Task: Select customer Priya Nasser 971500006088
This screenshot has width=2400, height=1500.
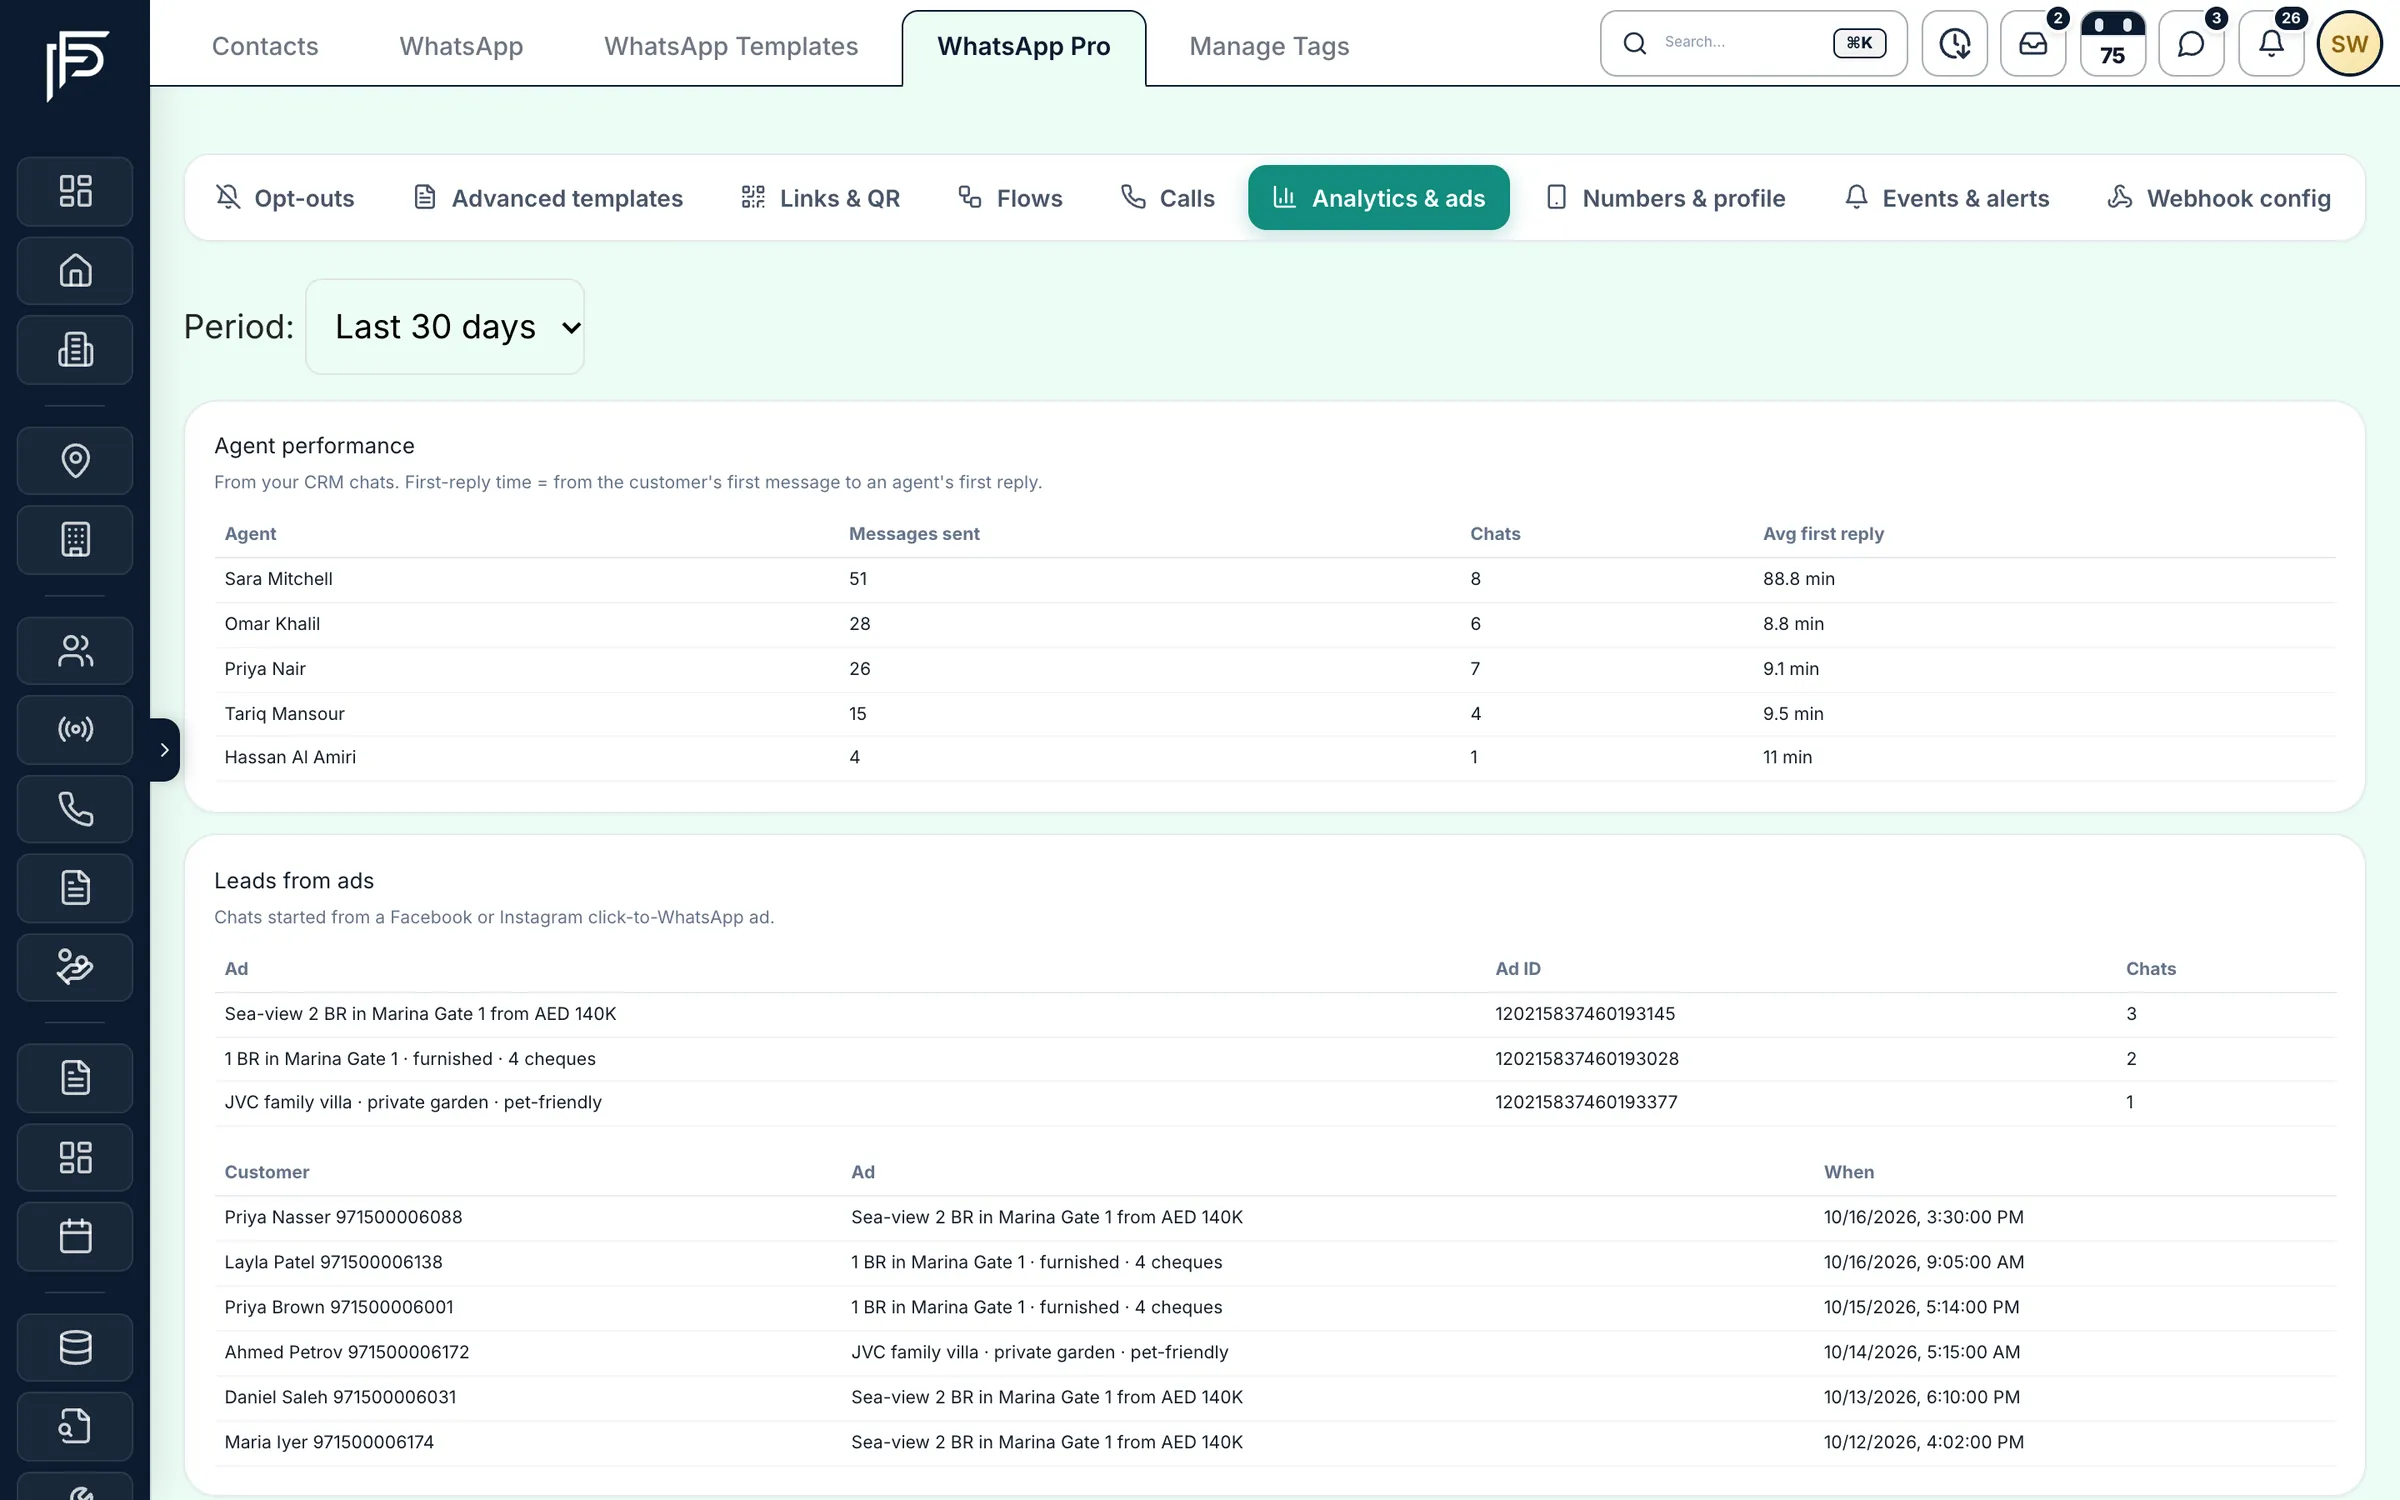Action: tap(343, 1218)
